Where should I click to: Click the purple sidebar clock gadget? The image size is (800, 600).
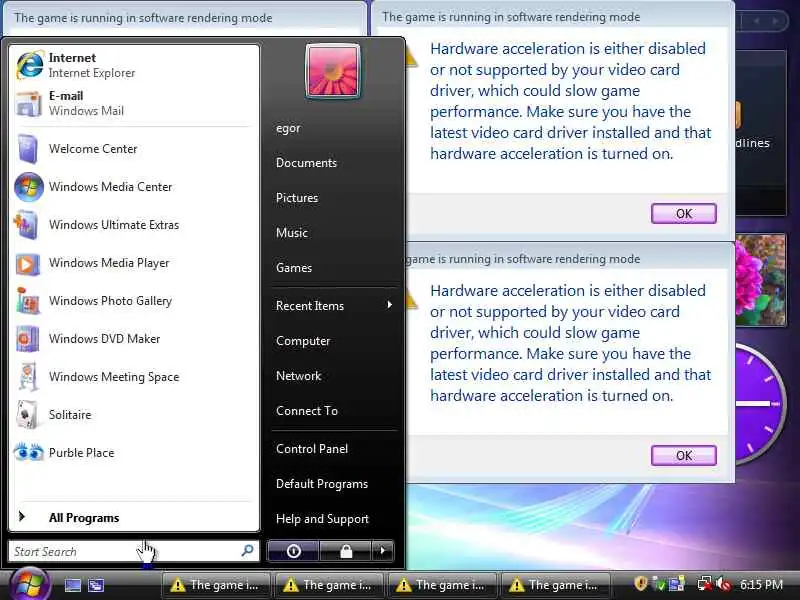pyautogui.click(x=759, y=403)
